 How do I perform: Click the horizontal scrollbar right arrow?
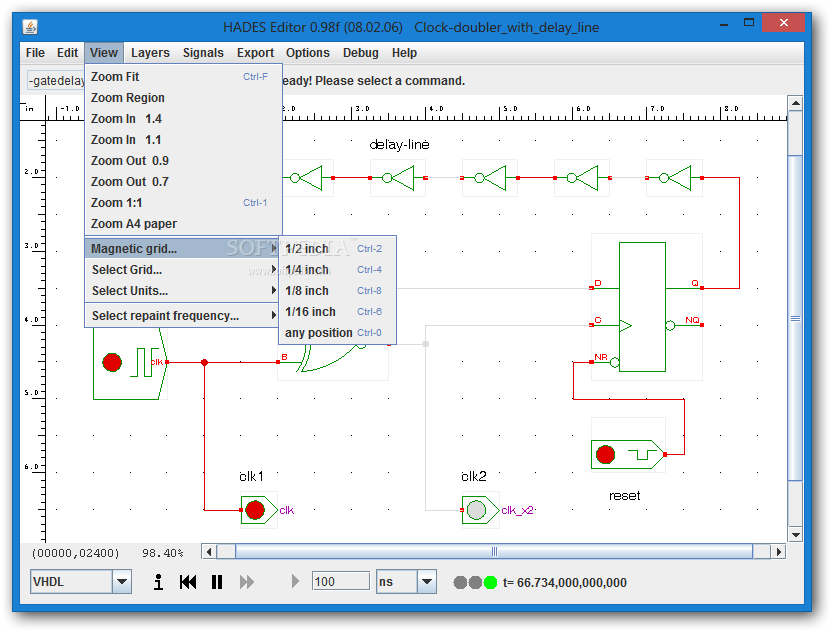click(x=778, y=552)
